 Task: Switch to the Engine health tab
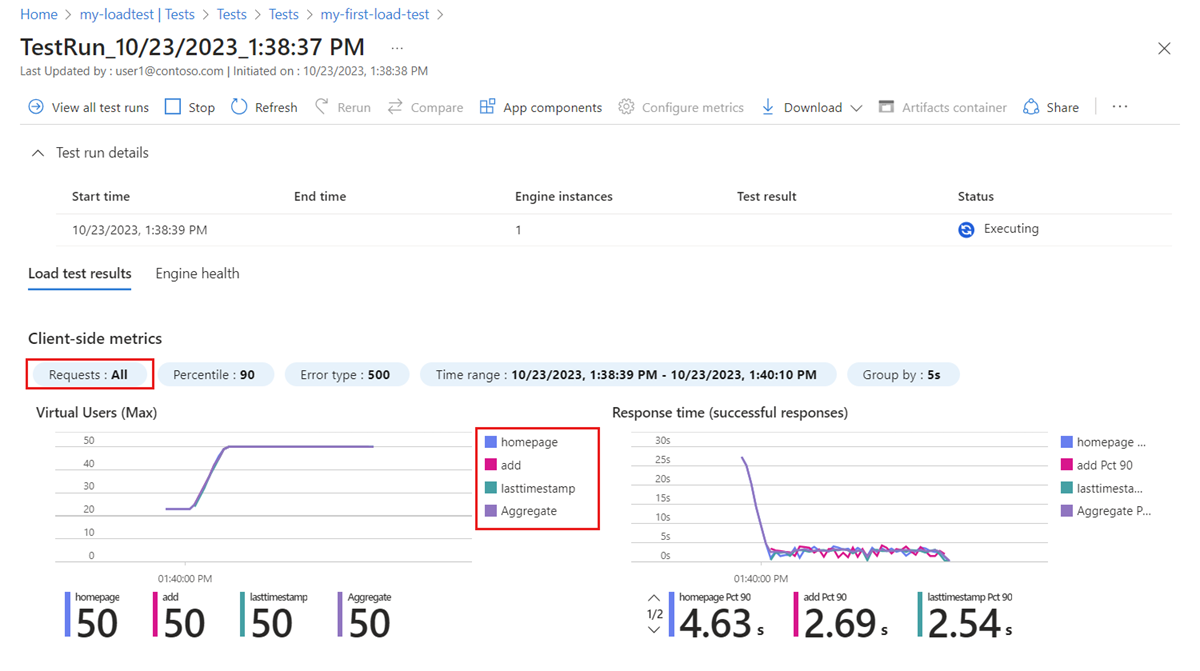(197, 273)
